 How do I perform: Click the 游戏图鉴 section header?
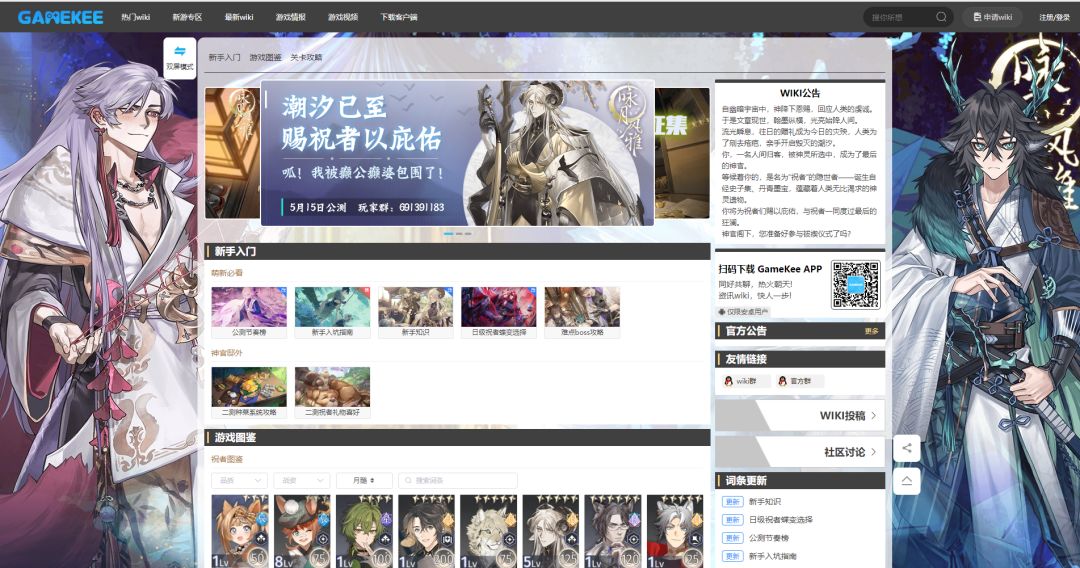[457, 437]
